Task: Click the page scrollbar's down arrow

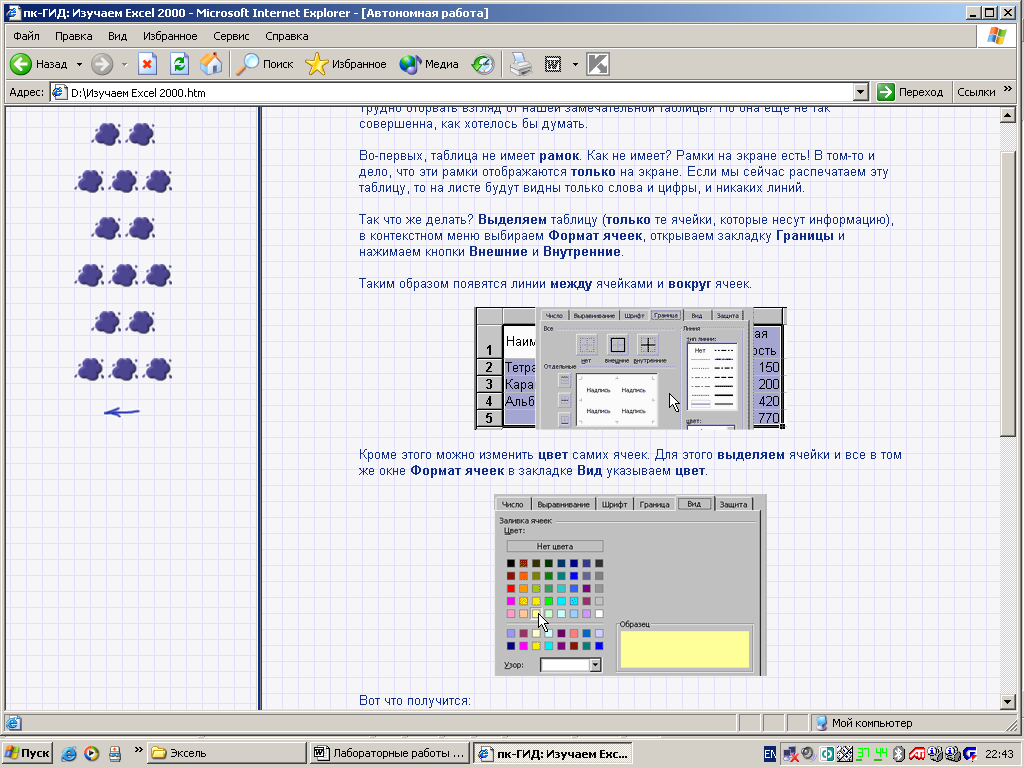Action: point(1008,702)
